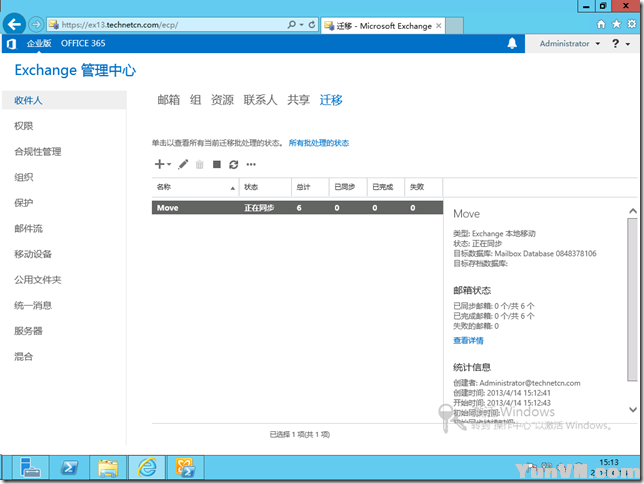Image resolution: width=644 pixels, height=484 pixels.
Task: Open Server Manager from taskbar
Action: [30, 468]
